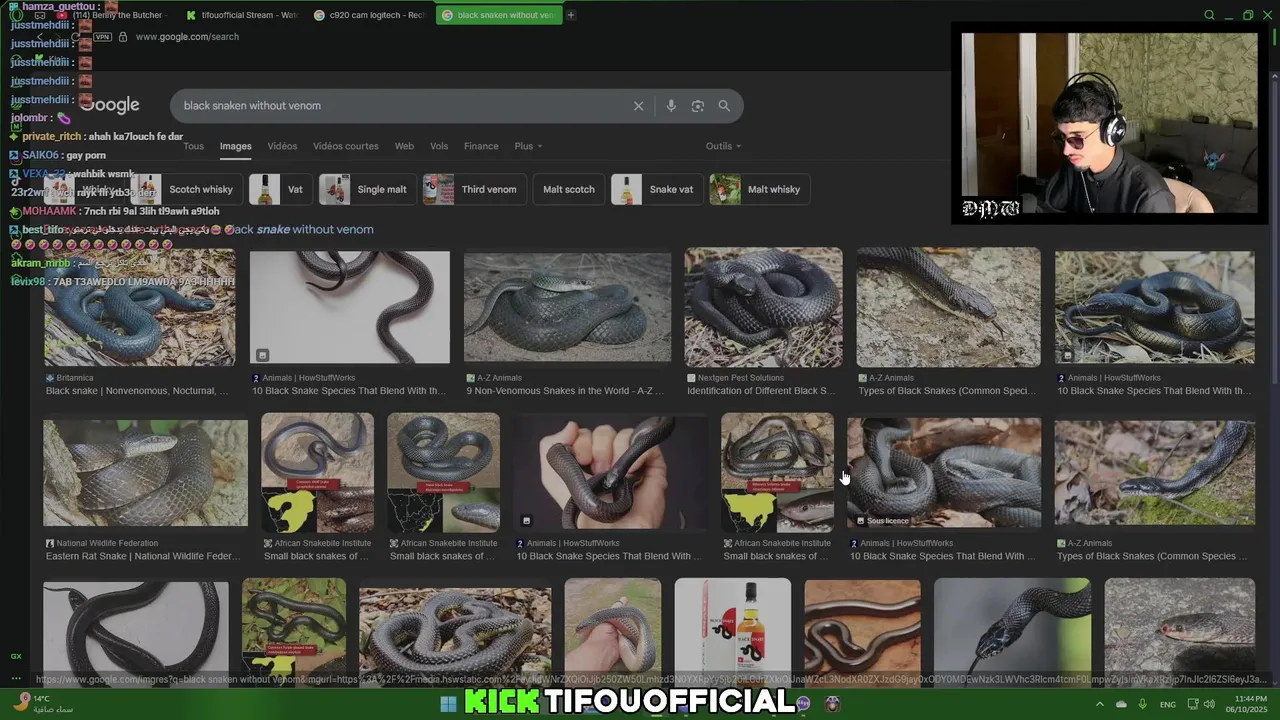1280x720 pixels.
Task: Open the Vols tab
Action: coord(439,146)
